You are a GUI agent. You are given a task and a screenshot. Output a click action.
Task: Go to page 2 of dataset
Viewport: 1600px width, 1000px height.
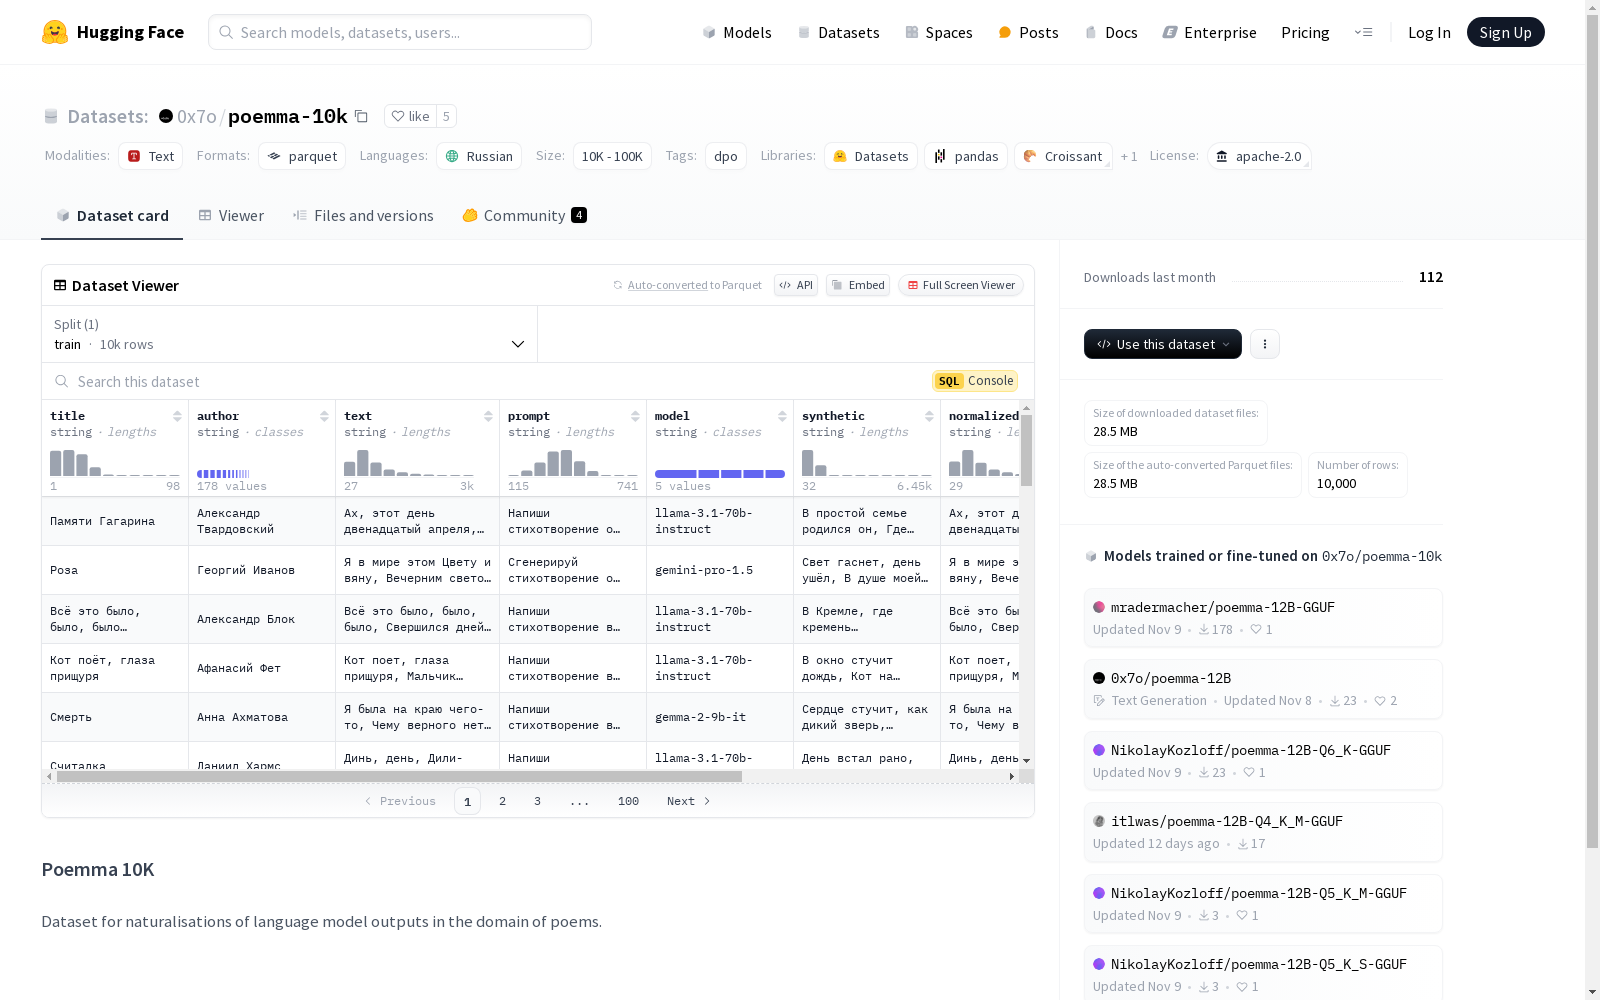(x=502, y=801)
